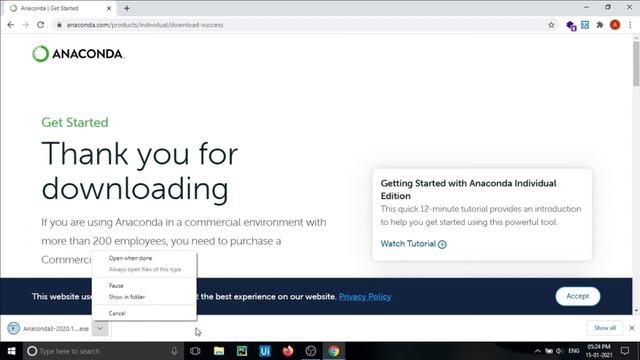Show hidden system tray icons
Image resolution: width=640 pixels, height=360 pixels.
tap(538, 351)
